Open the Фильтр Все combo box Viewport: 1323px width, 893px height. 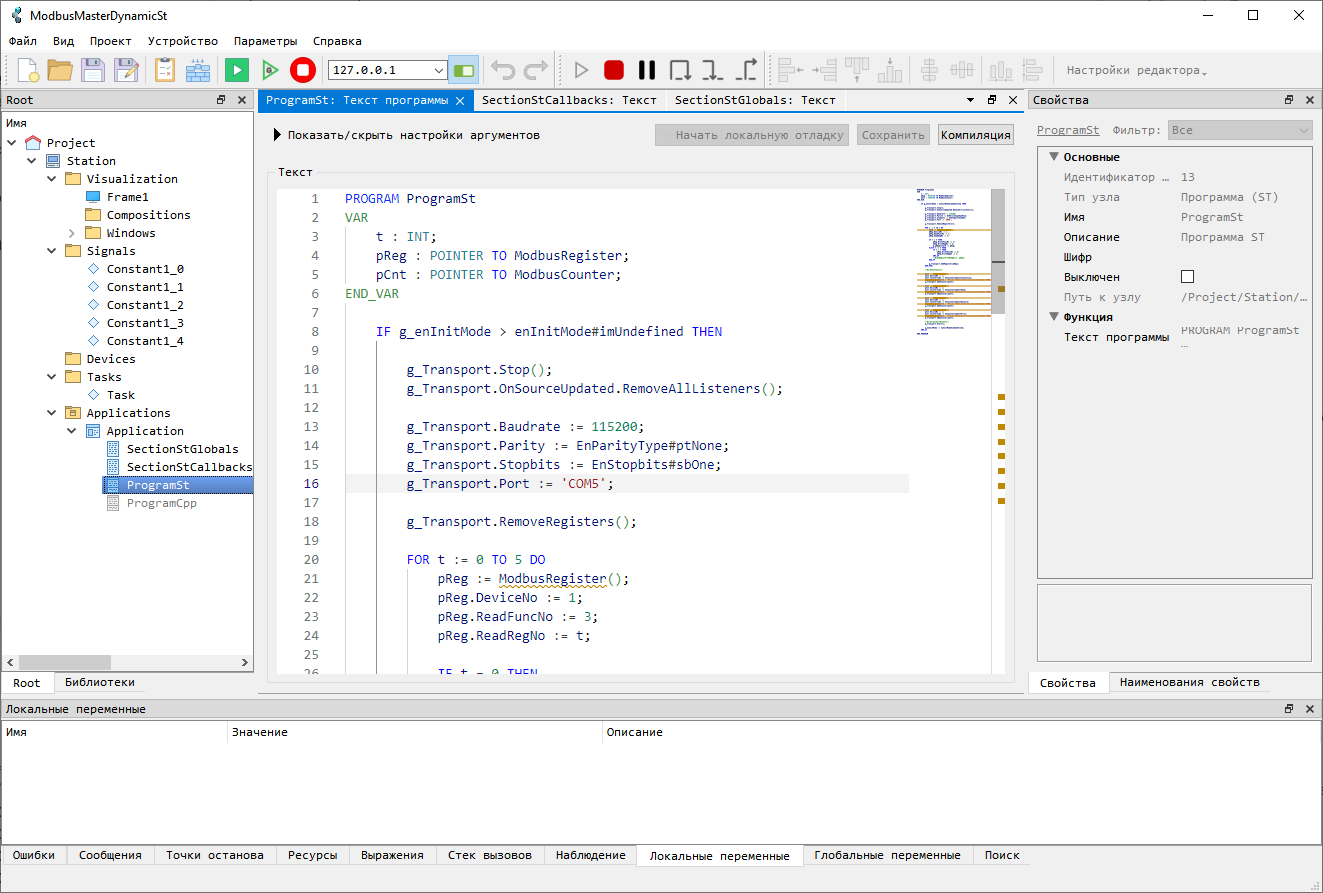point(1240,130)
